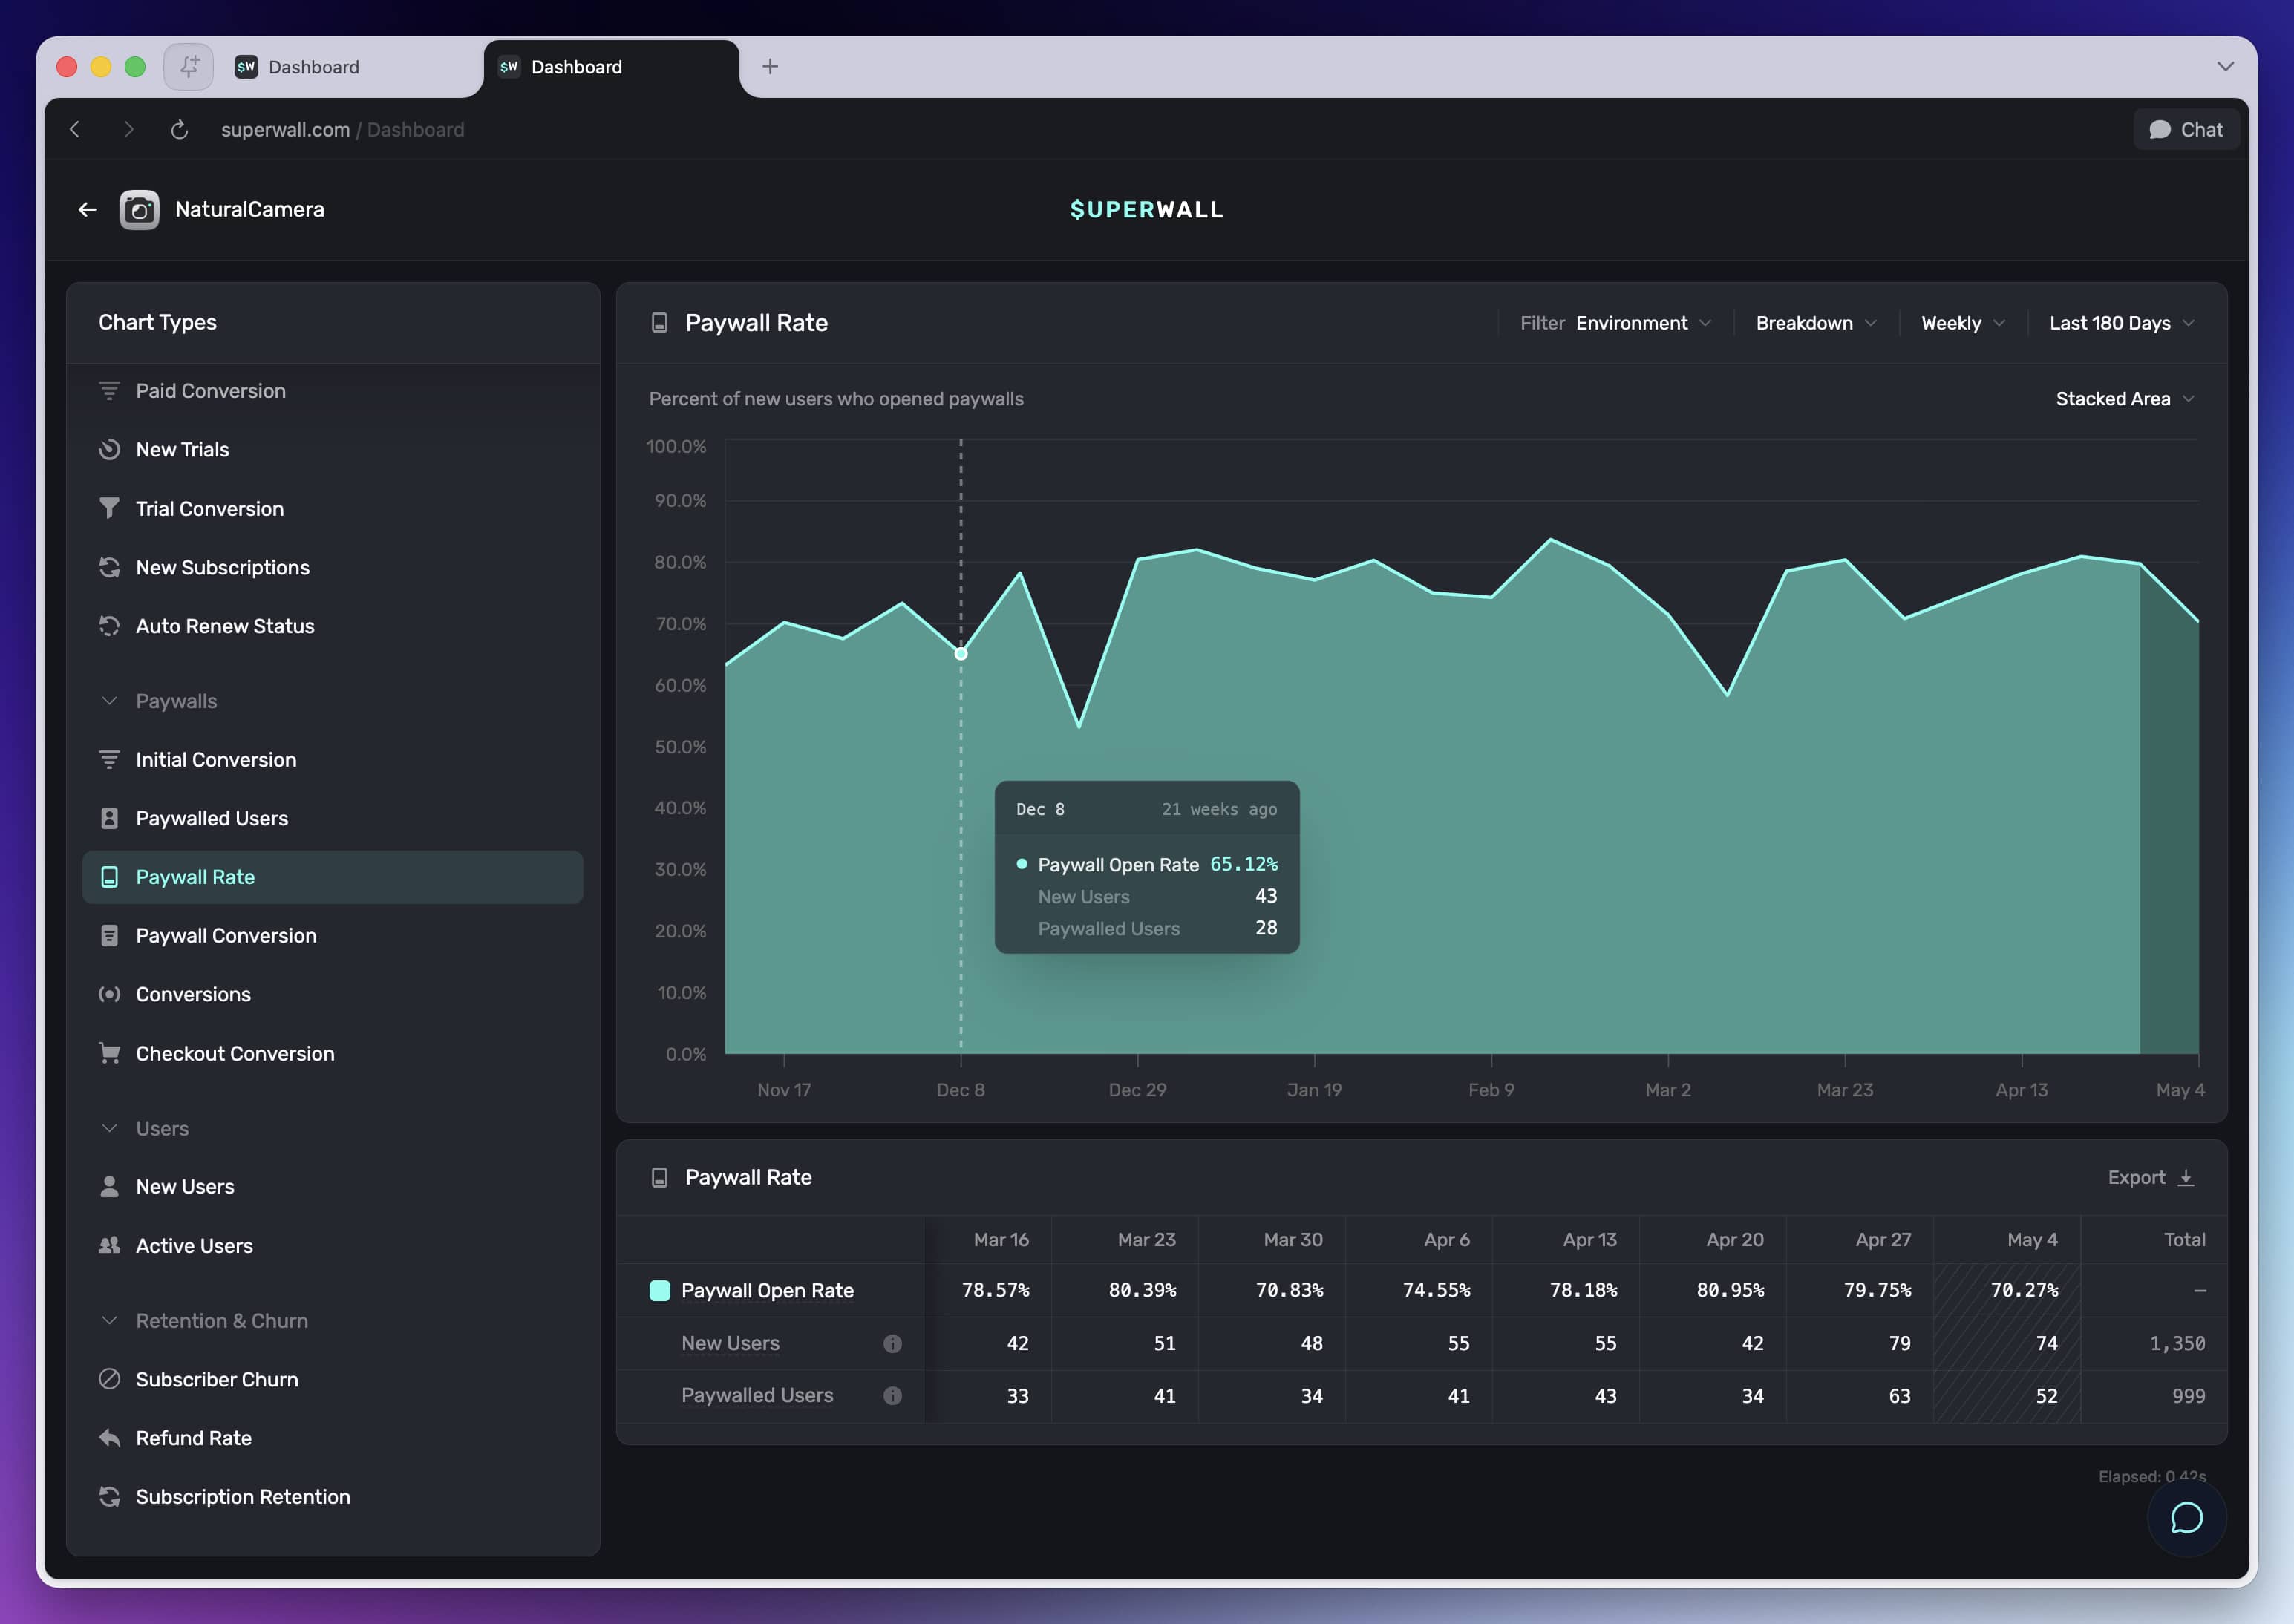Open the Filter Environment dropdown
This screenshot has height=1624, width=2294.
1616,323
